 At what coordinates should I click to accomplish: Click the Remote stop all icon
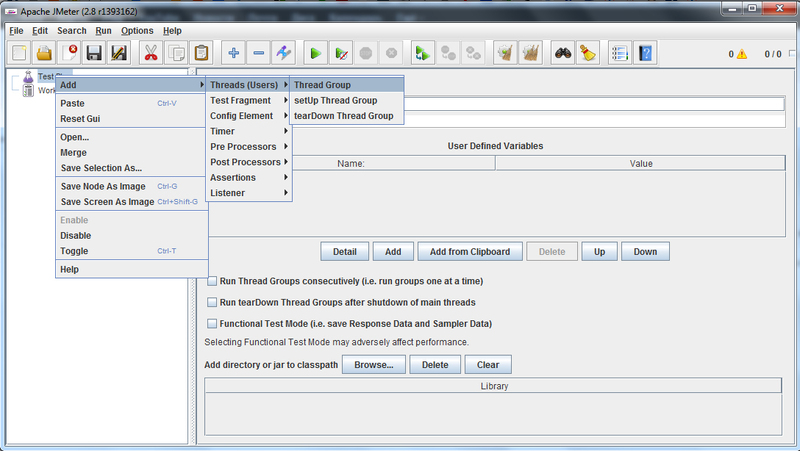(x=448, y=53)
